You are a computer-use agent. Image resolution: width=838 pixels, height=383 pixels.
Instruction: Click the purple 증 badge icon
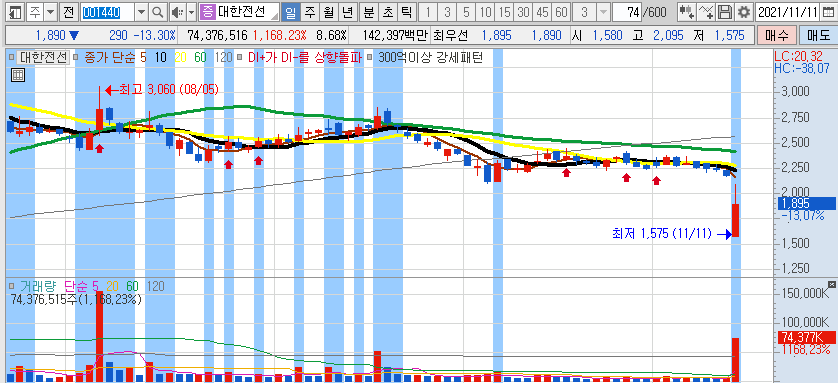[x=208, y=12]
